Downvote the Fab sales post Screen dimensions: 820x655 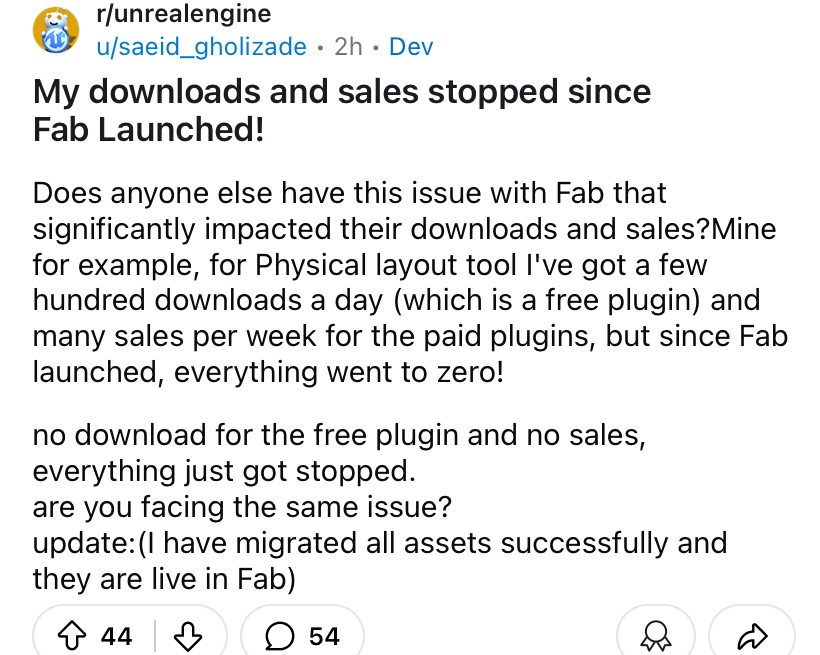coord(187,636)
